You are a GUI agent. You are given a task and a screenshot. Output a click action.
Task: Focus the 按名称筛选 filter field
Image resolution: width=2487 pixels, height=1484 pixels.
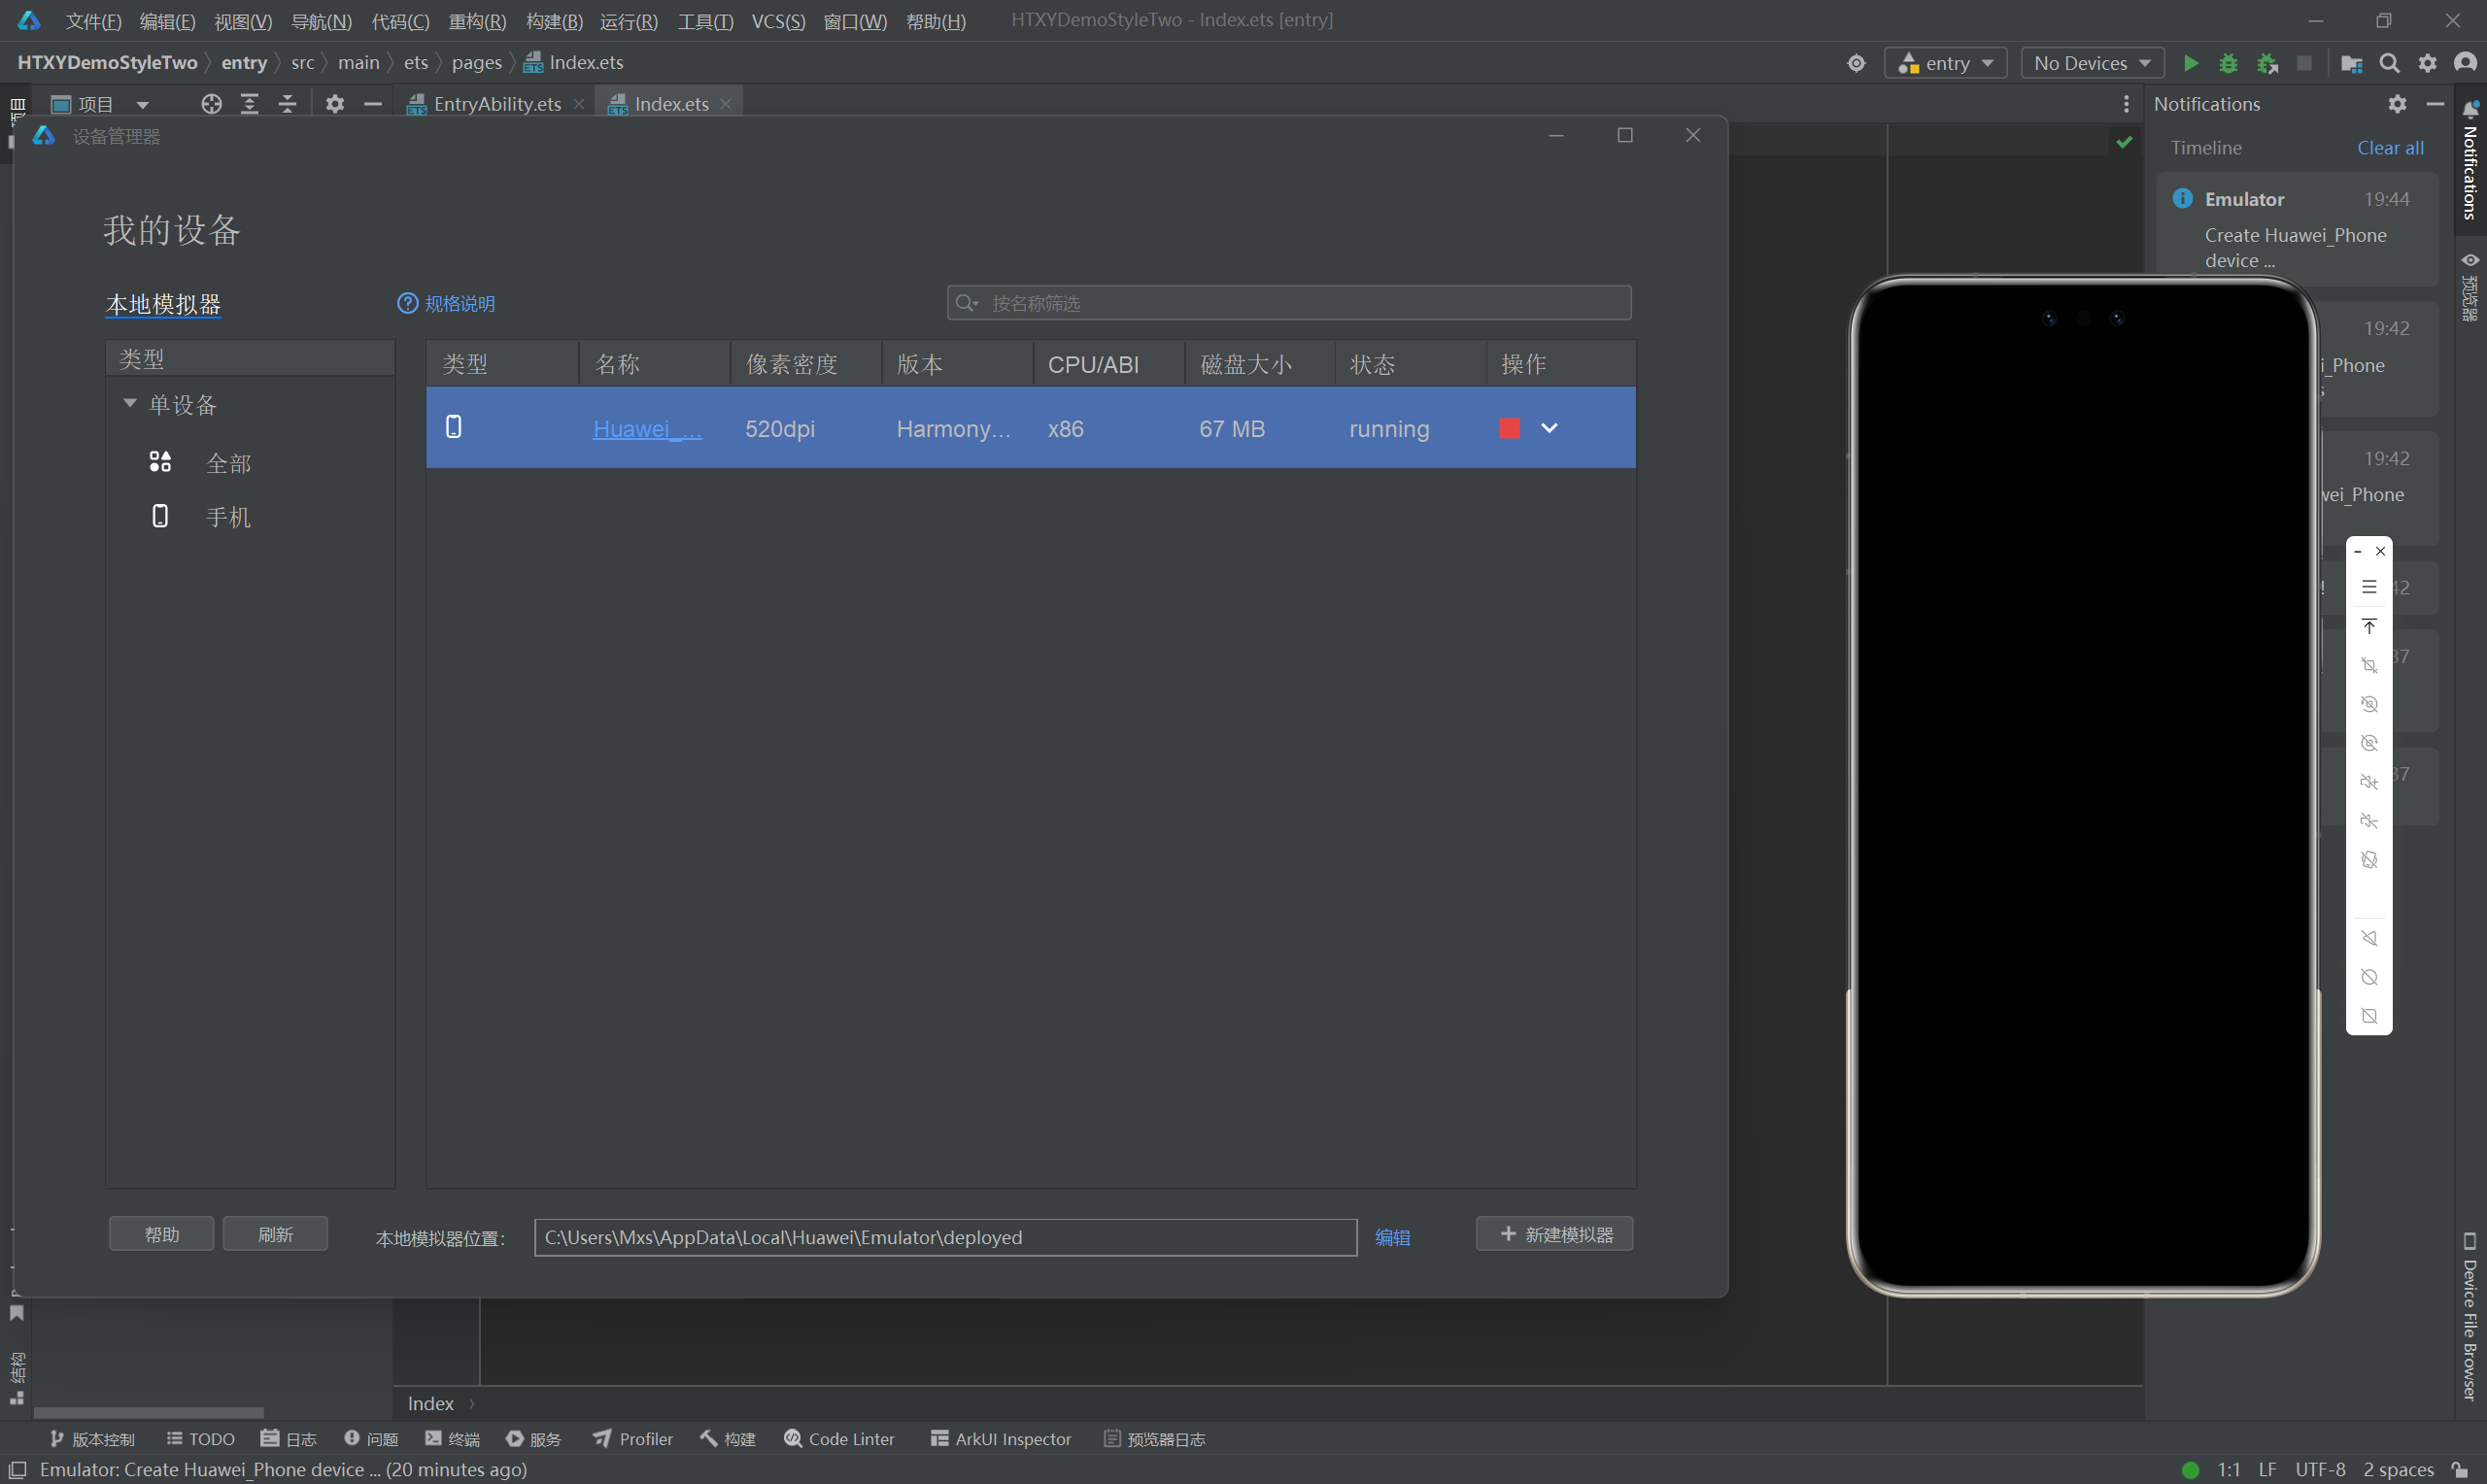click(1289, 303)
